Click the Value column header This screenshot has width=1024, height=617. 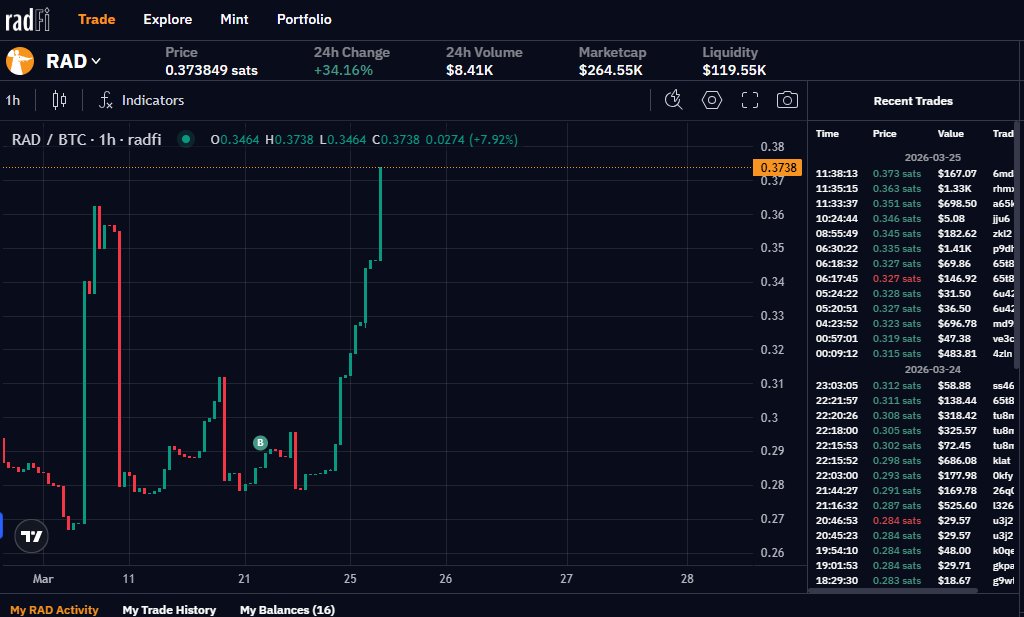point(950,133)
